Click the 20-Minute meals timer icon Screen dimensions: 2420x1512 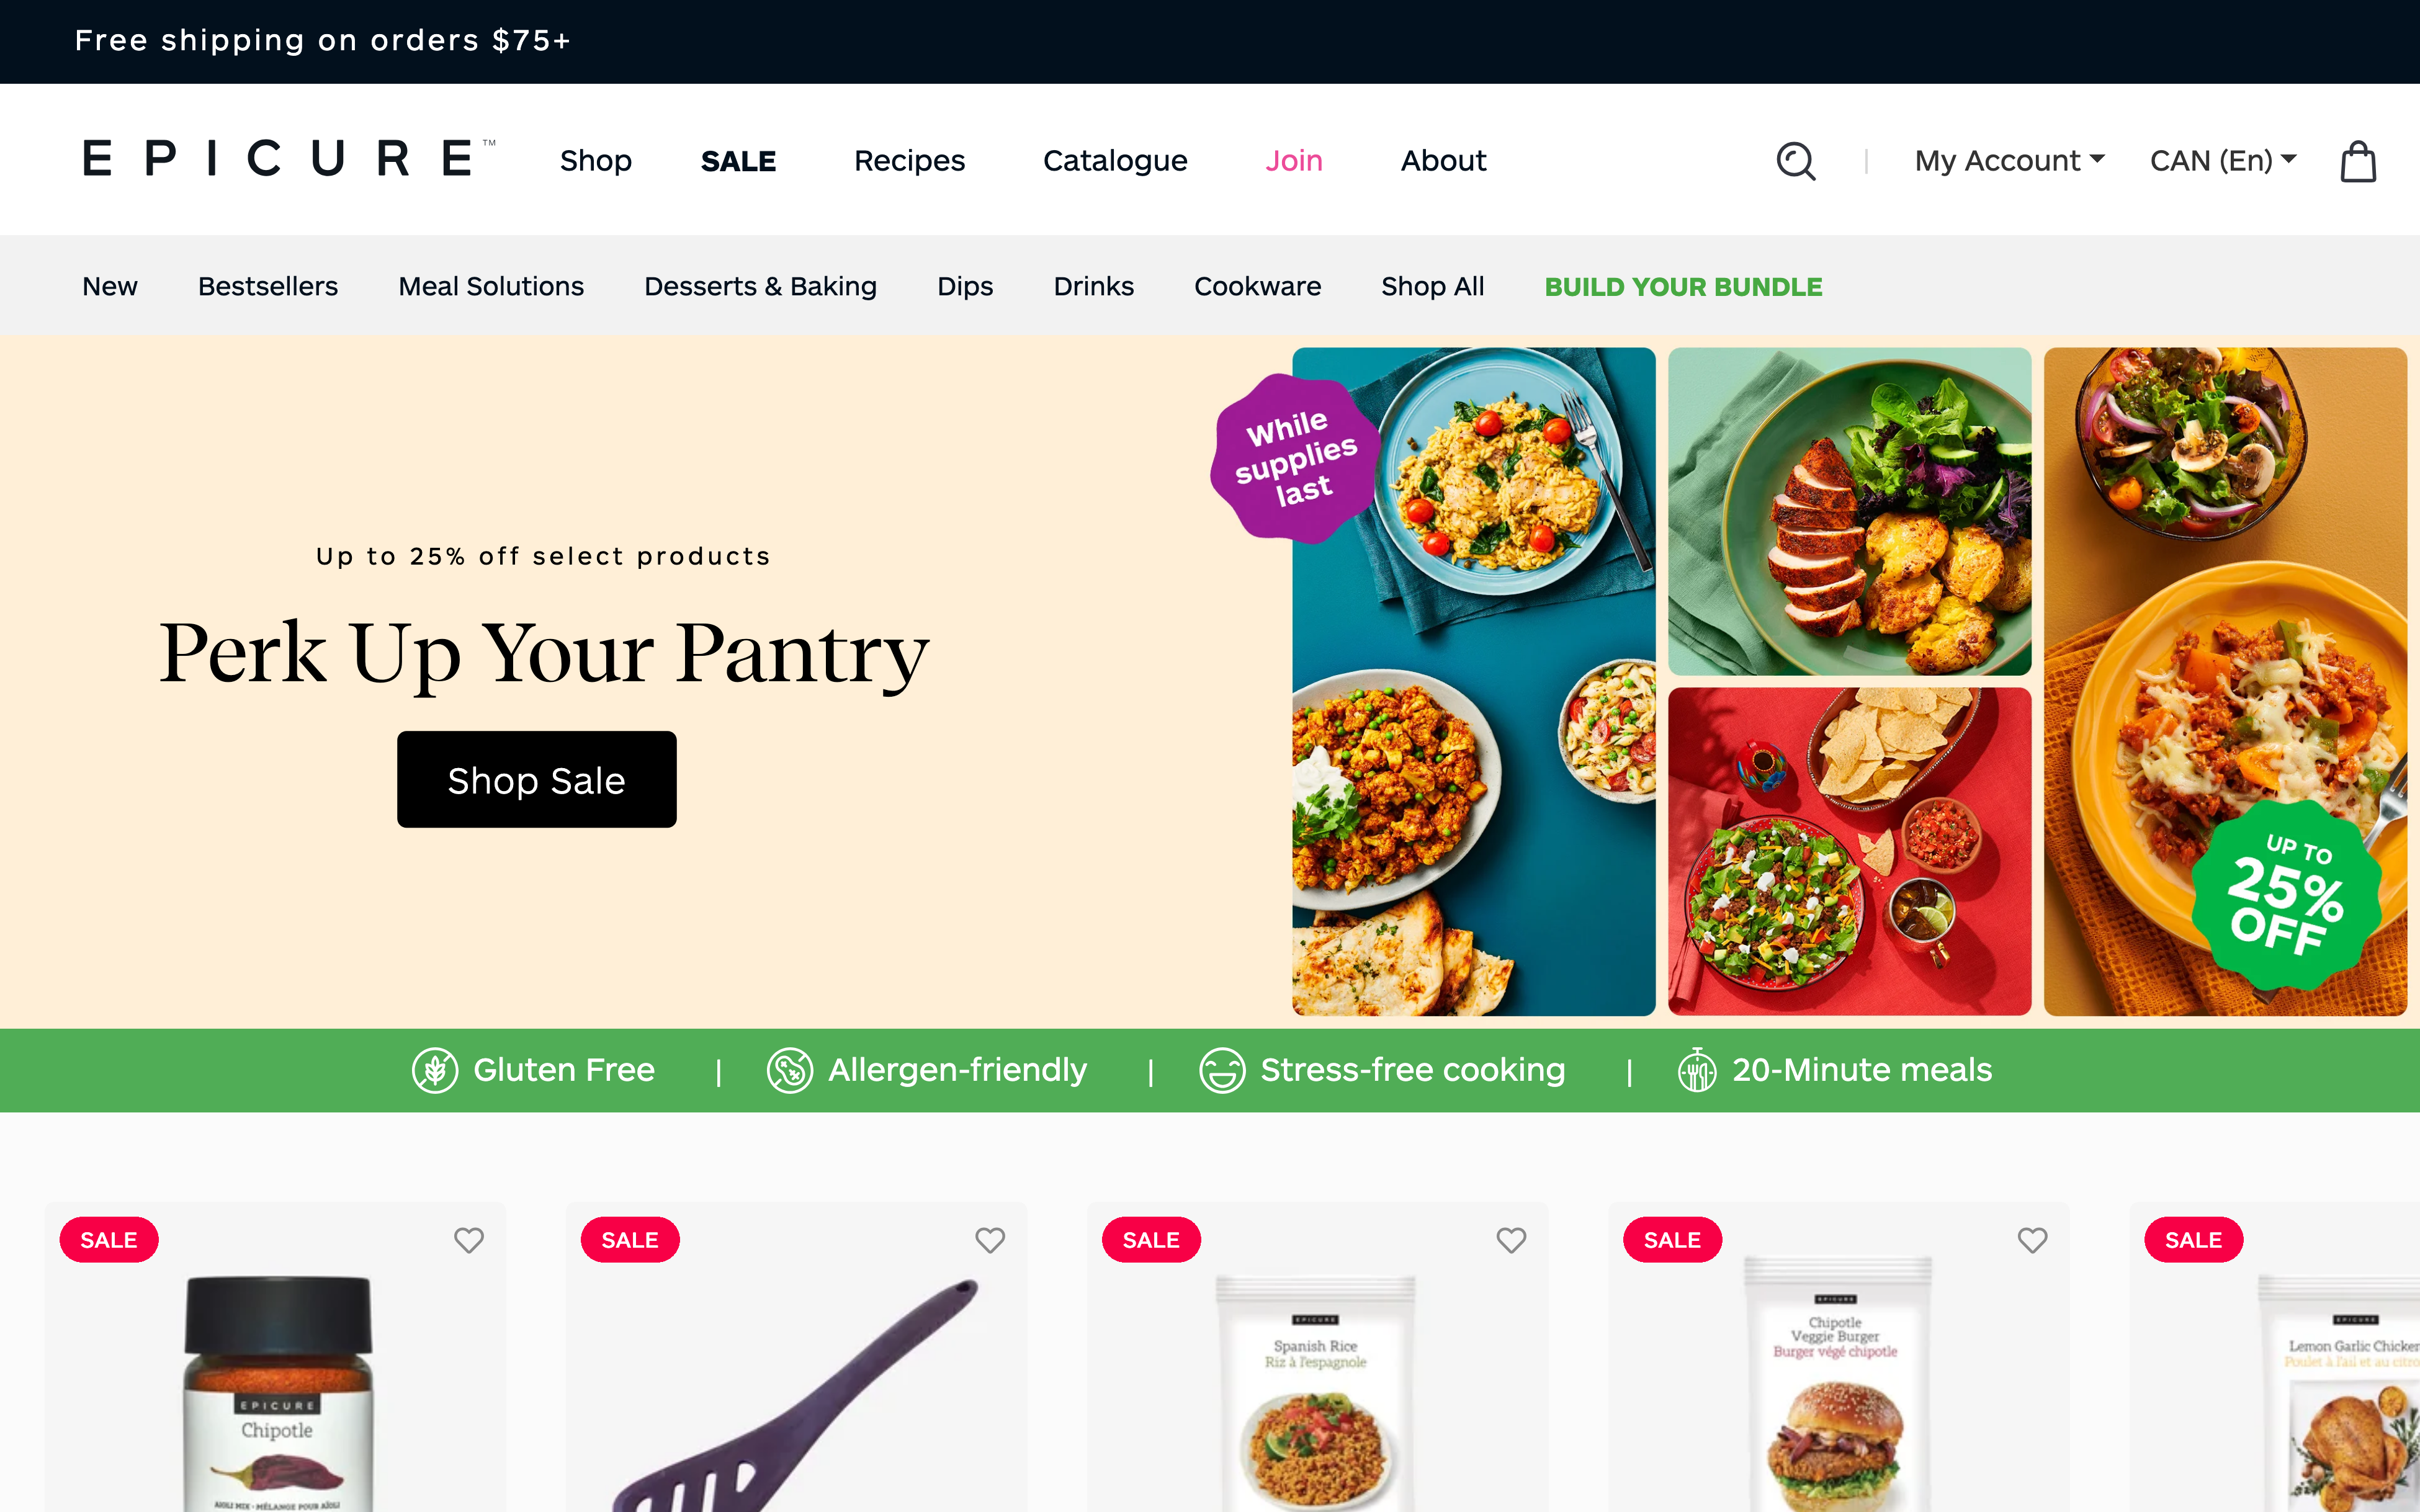(1697, 1070)
